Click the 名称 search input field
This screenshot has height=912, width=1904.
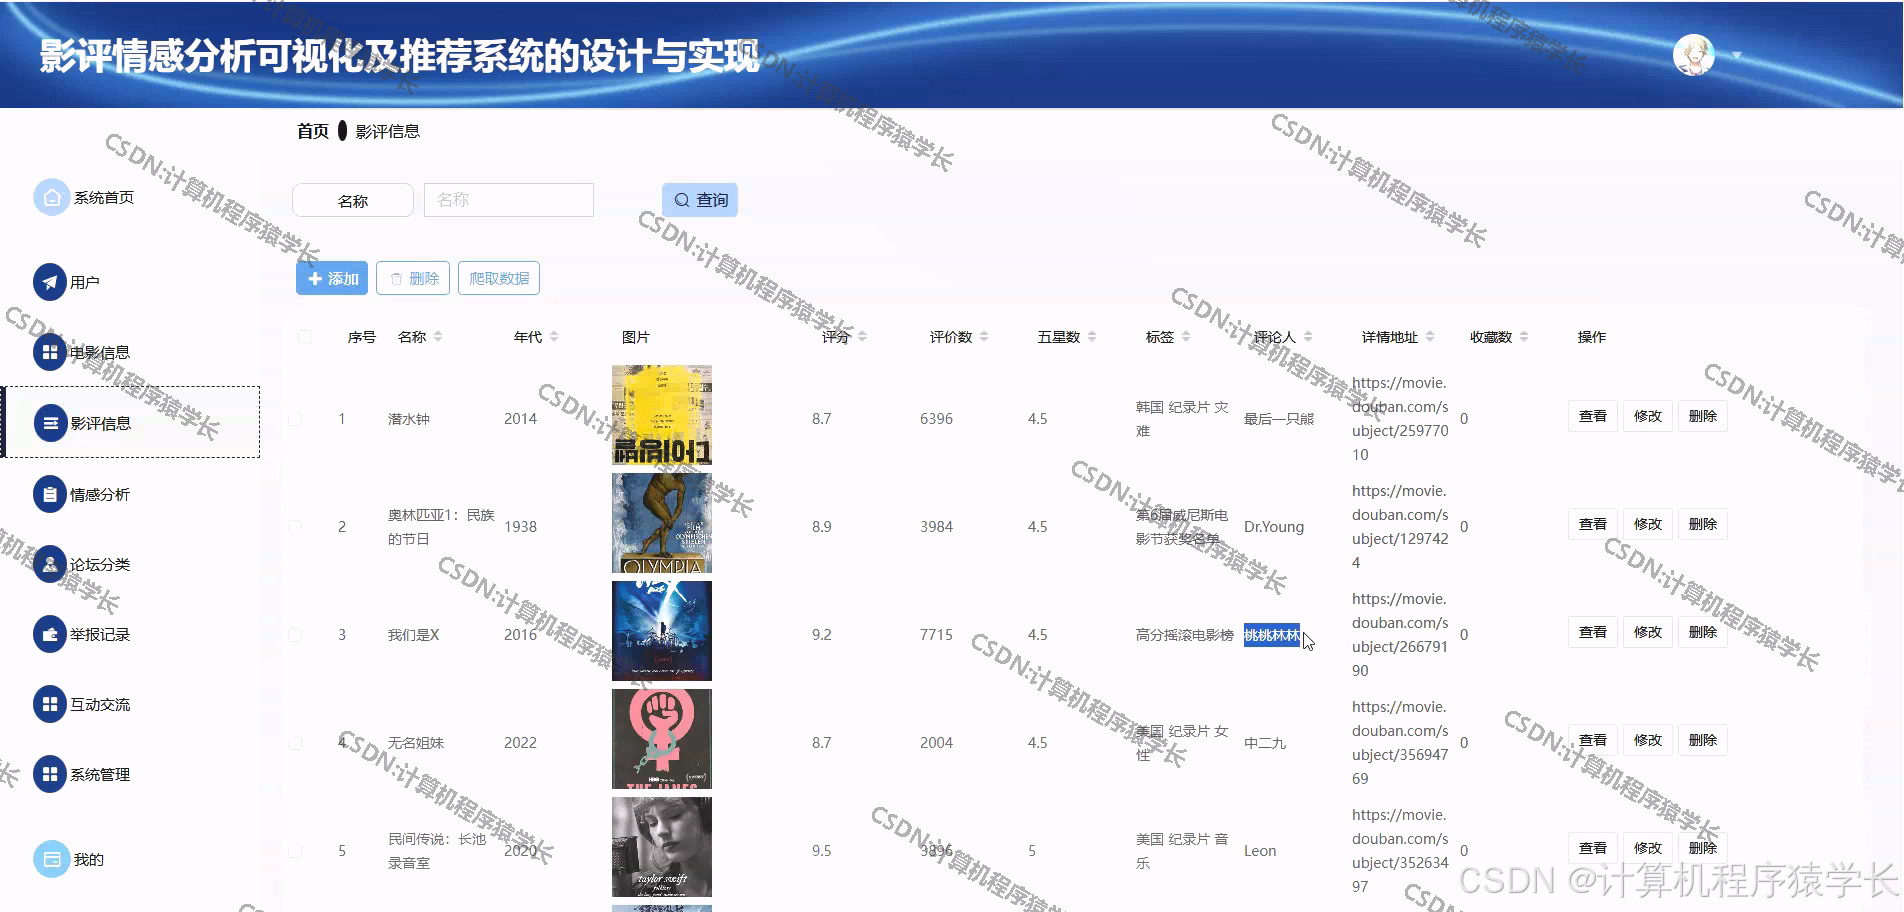tap(509, 200)
